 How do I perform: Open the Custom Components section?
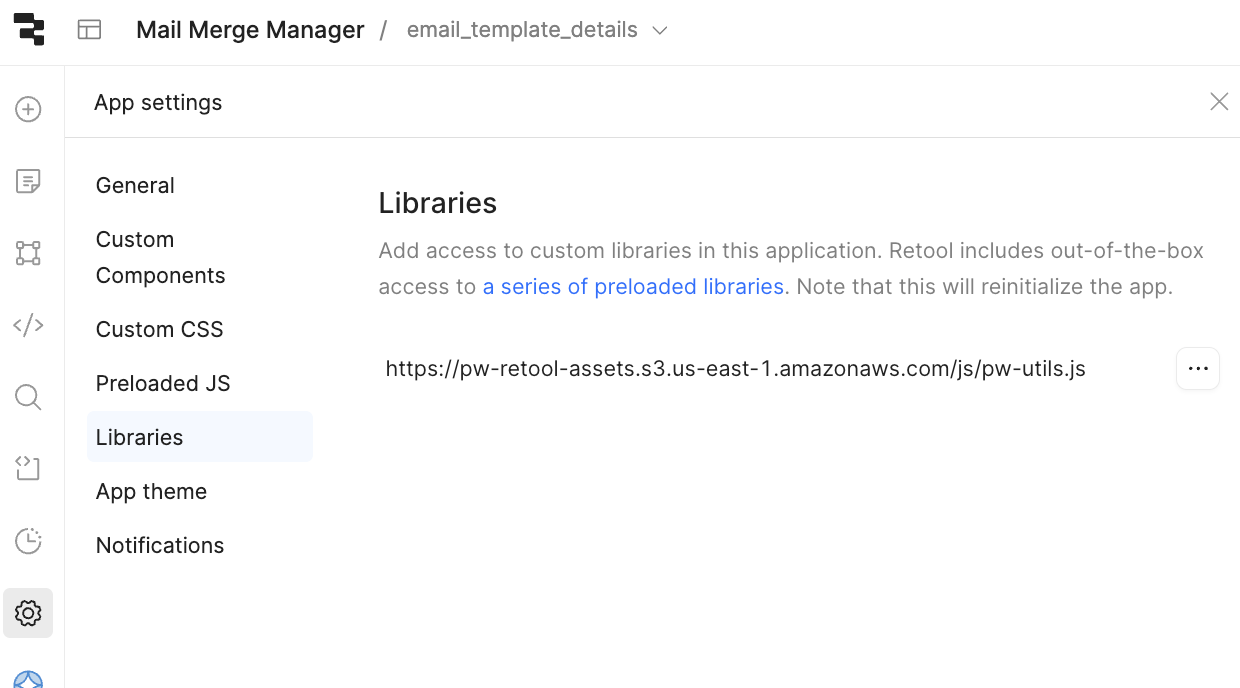point(160,258)
